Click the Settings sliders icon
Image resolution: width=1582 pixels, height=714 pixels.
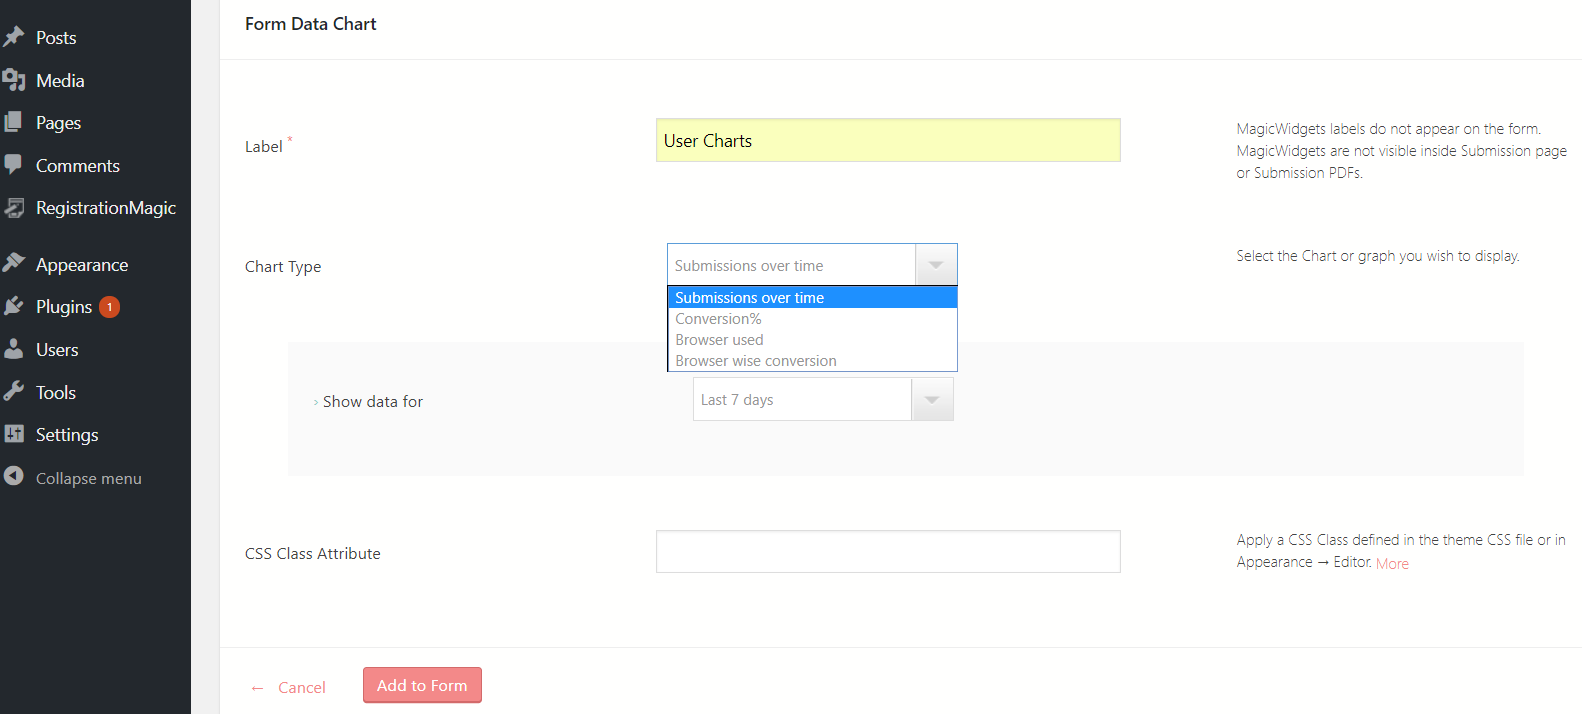tap(14, 434)
